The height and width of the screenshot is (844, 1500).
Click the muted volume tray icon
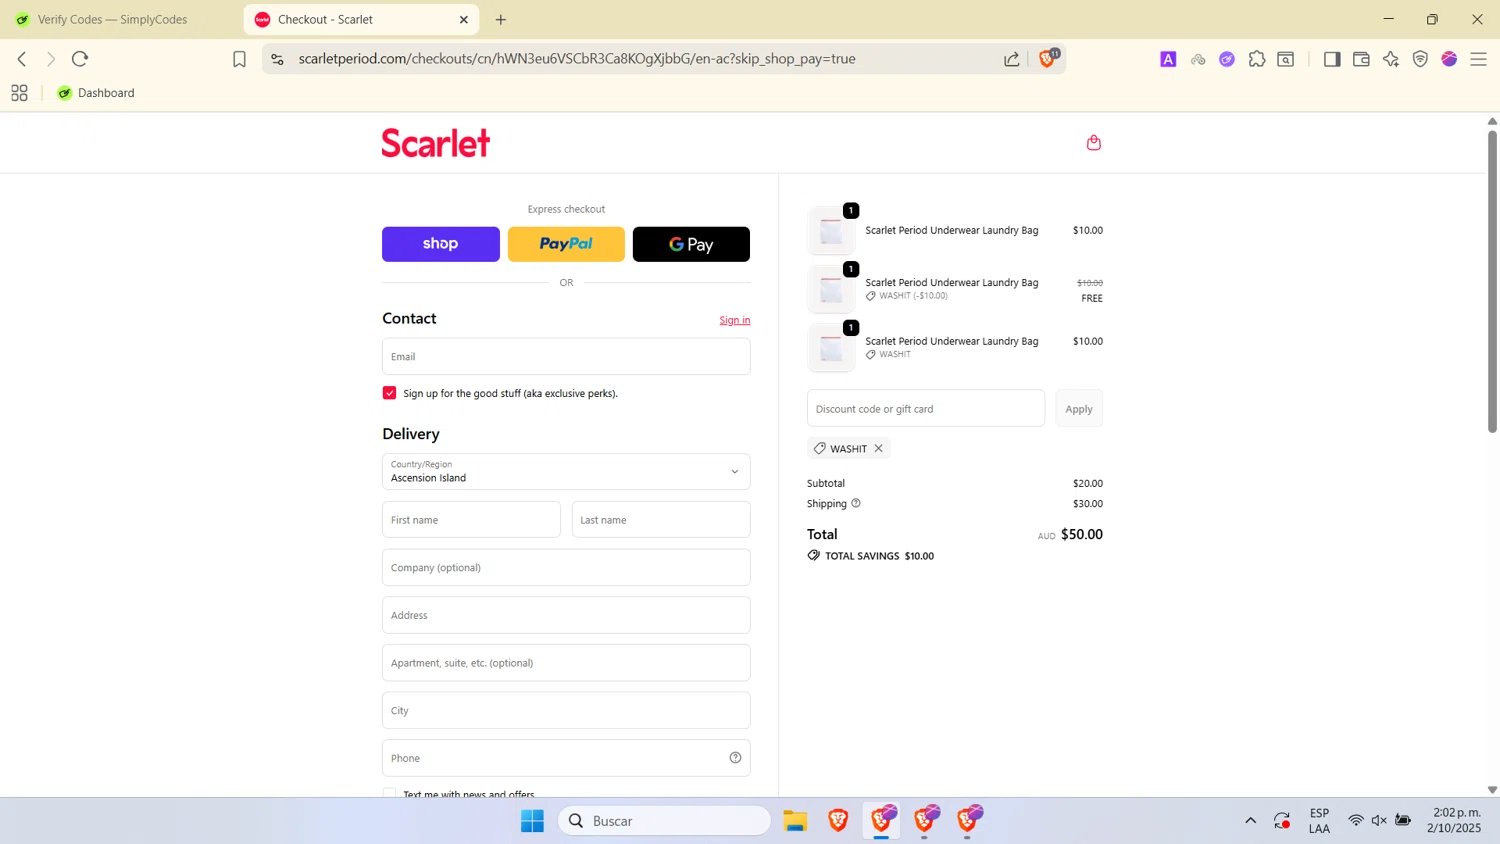[x=1379, y=821]
